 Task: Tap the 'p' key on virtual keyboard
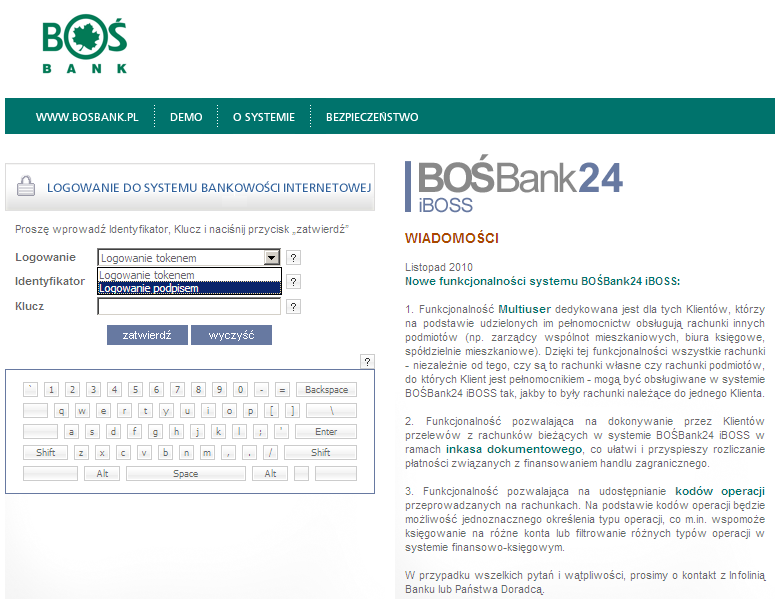pyautogui.click(x=250, y=410)
